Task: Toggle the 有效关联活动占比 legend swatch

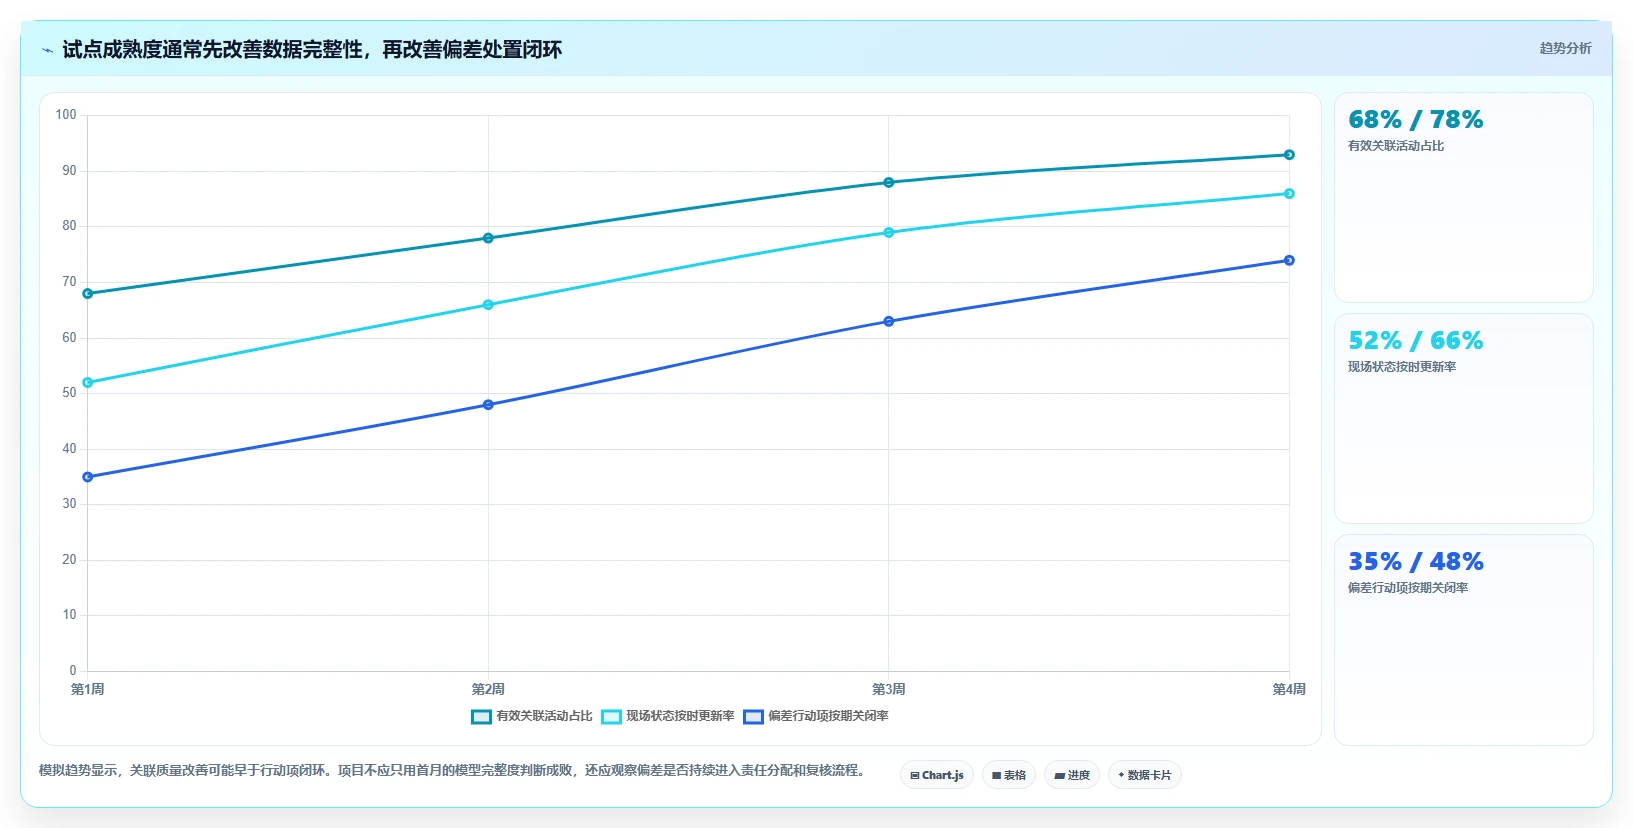Action: point(481,716)
